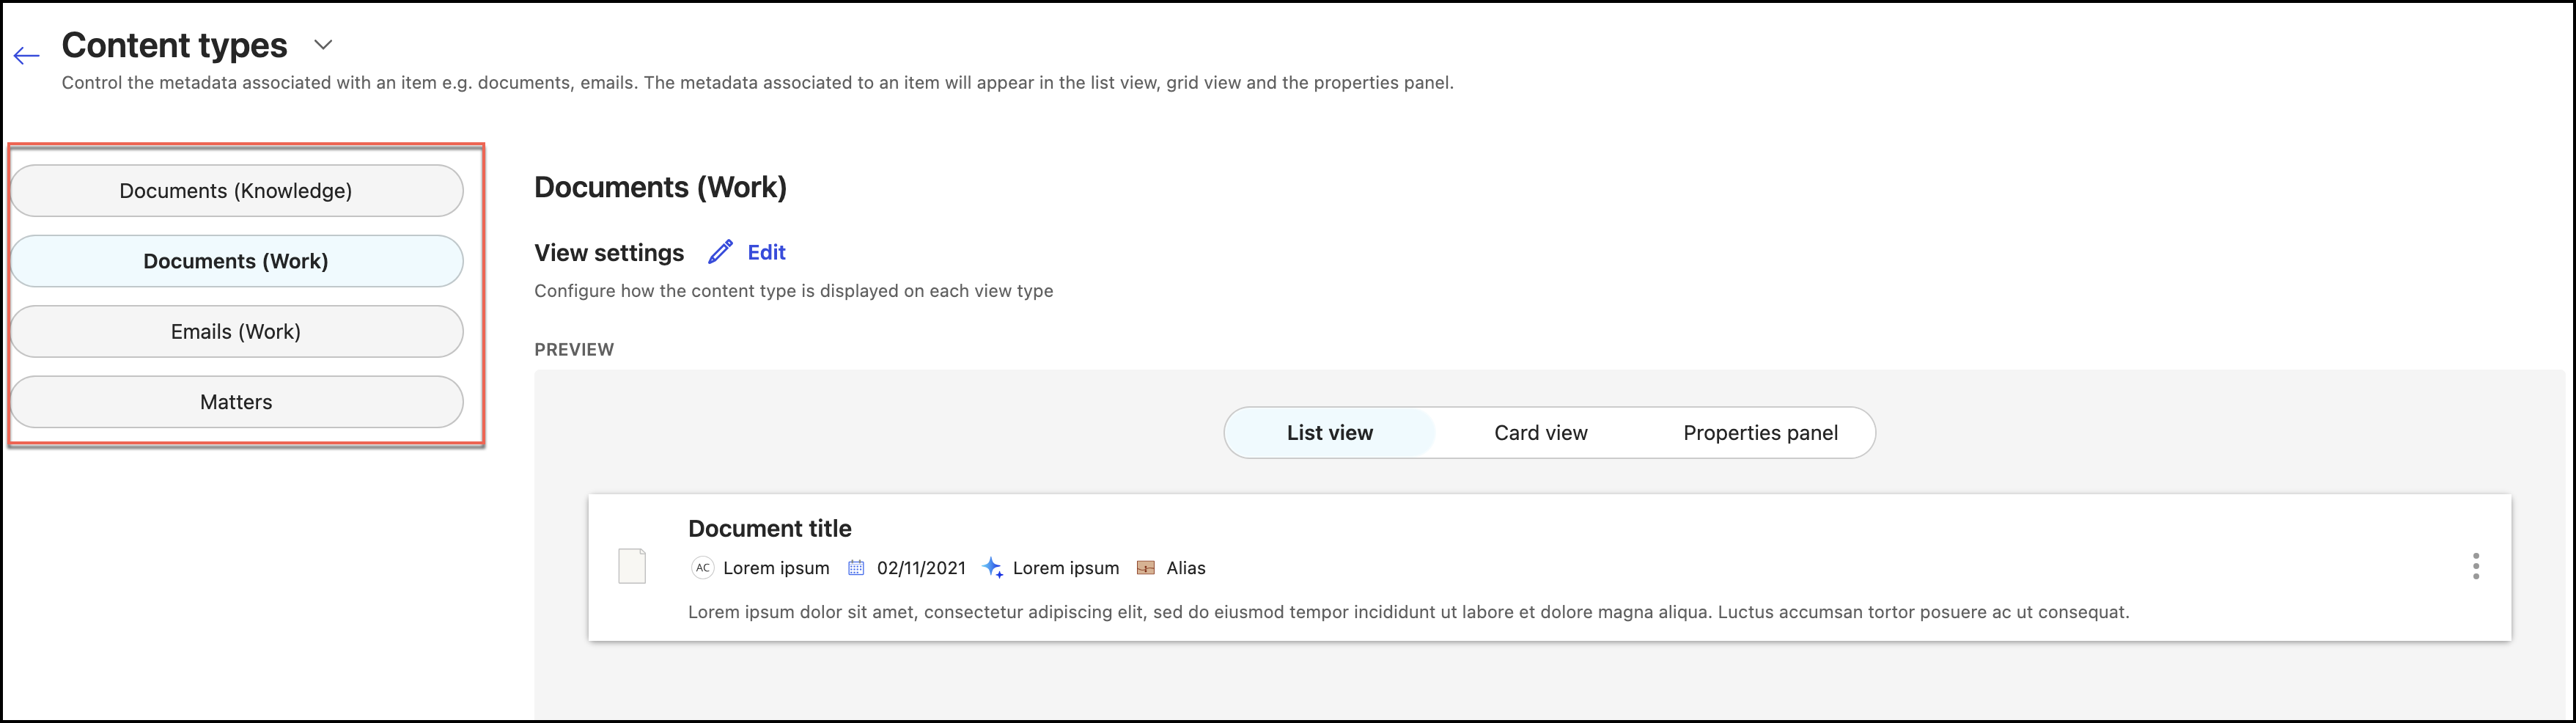Select the Matters content type

[236, 401]
